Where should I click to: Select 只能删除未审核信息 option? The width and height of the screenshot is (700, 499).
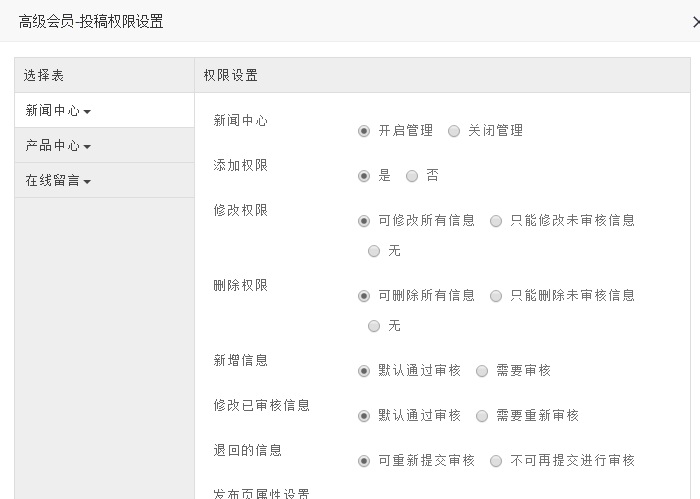[496, 296]
